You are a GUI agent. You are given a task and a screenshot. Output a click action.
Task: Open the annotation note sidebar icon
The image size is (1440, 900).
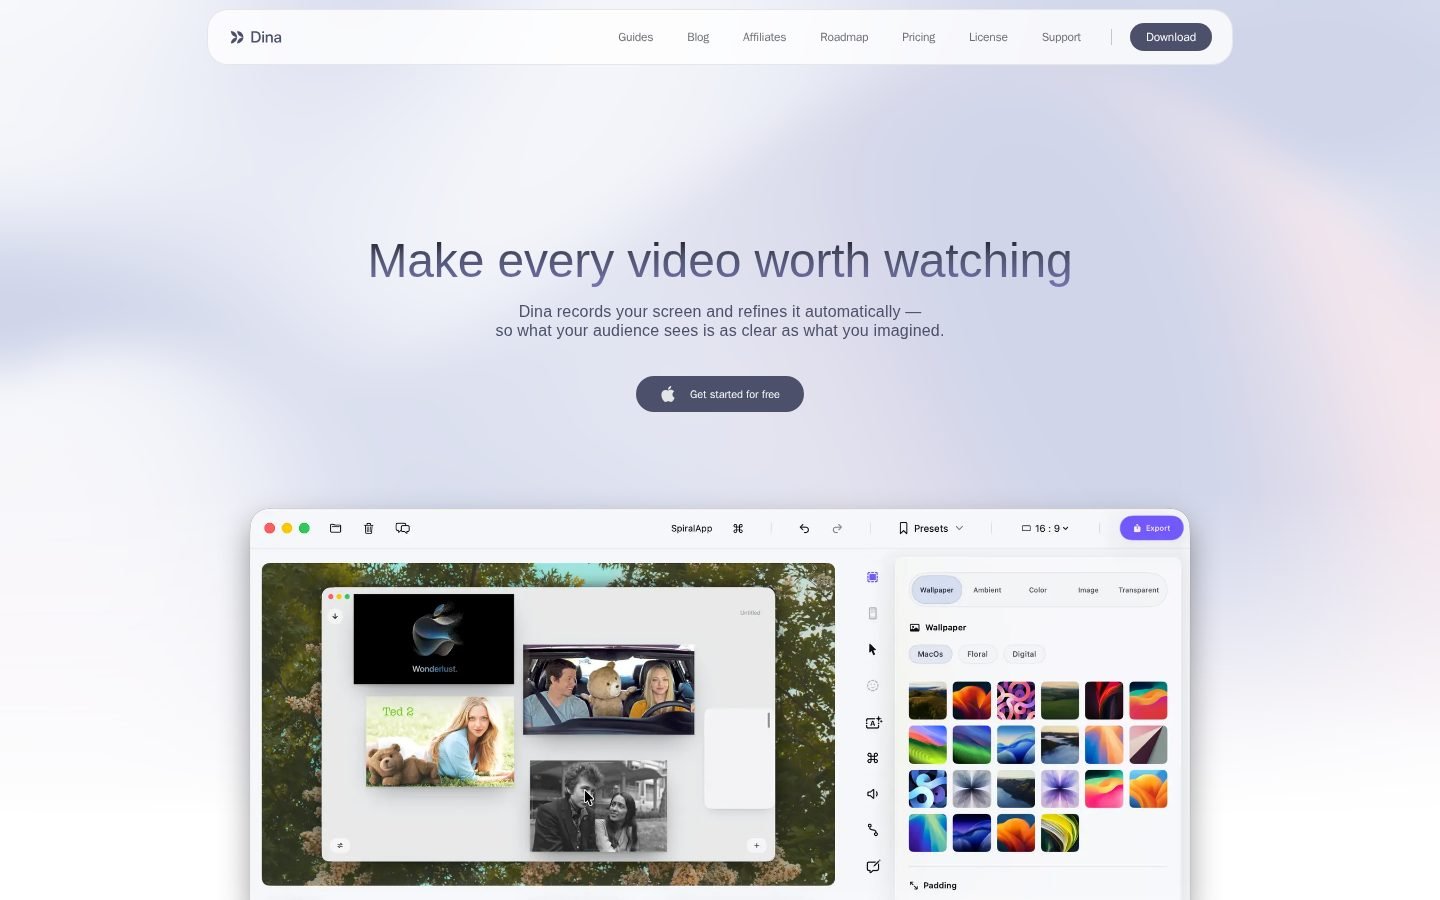[873, 866]
